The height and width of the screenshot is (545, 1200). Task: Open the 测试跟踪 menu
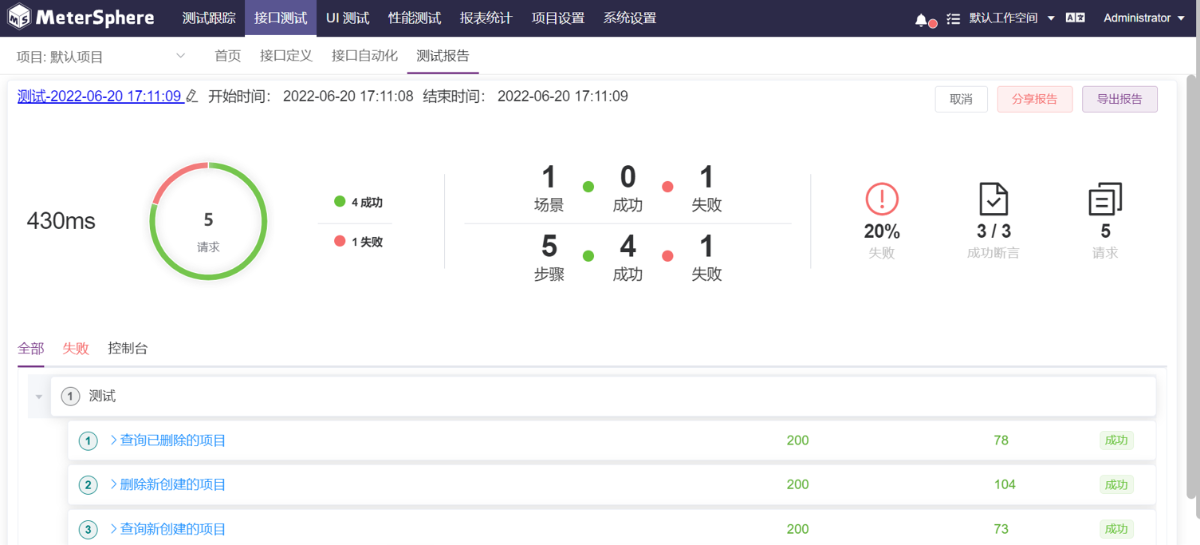tap(209, 18)
